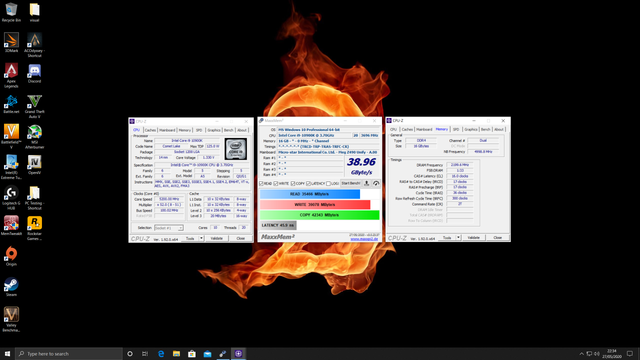Click Cortana circle on taskbar
This screenshot has width=640, height=360.
[x=130, y=353]
